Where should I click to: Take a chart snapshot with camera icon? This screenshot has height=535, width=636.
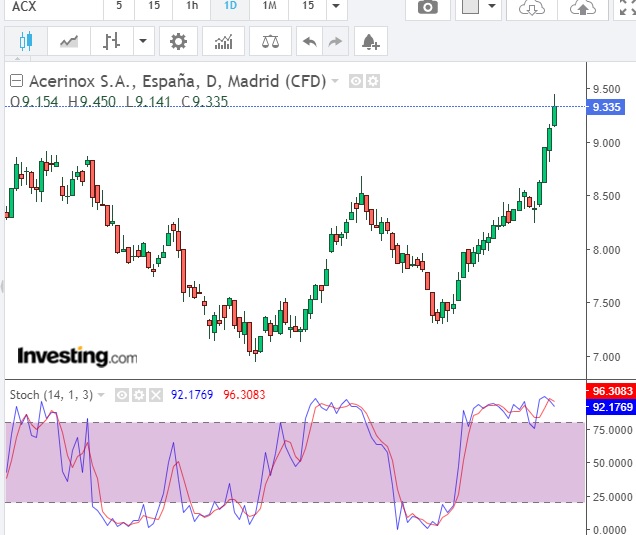(x=428, y=7)
